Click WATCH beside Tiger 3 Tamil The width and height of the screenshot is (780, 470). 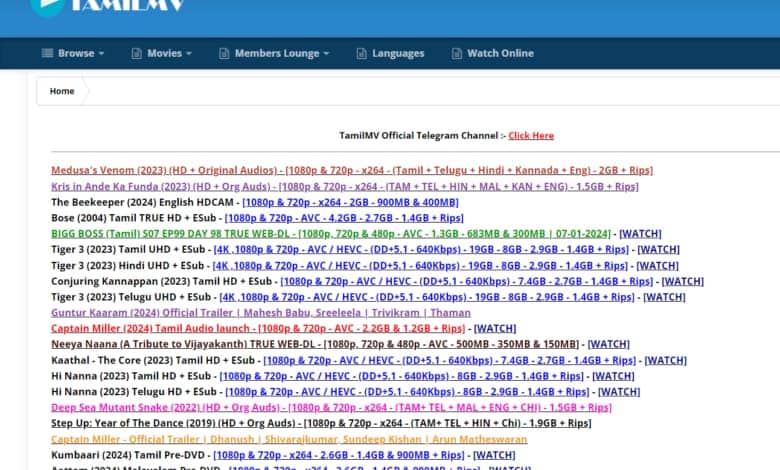[x=659, y=249]
